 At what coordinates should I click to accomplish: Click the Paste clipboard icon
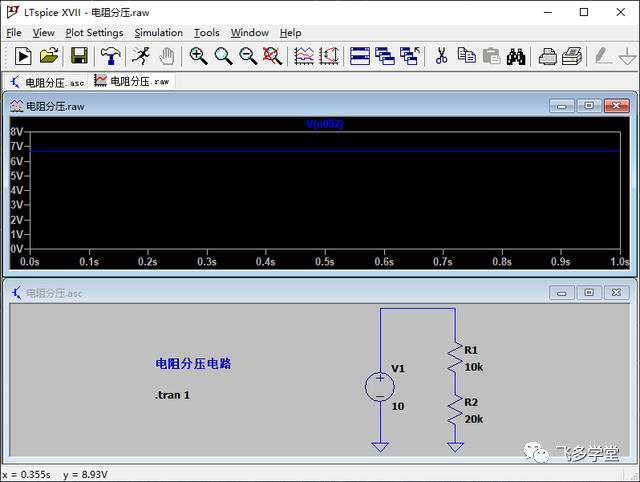tap(491, 56)
